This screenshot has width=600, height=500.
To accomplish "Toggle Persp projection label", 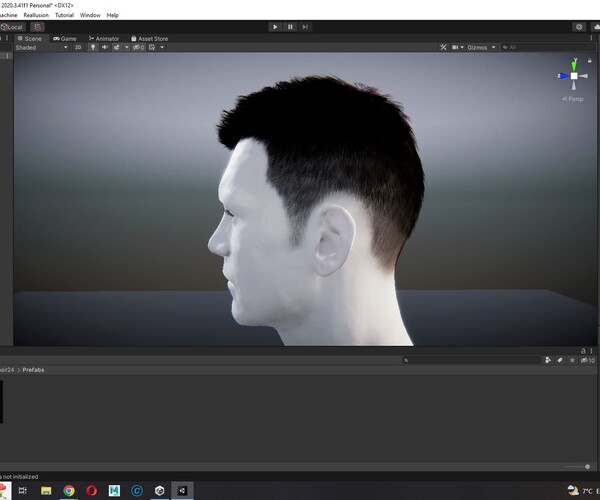I will click(573, 99).
